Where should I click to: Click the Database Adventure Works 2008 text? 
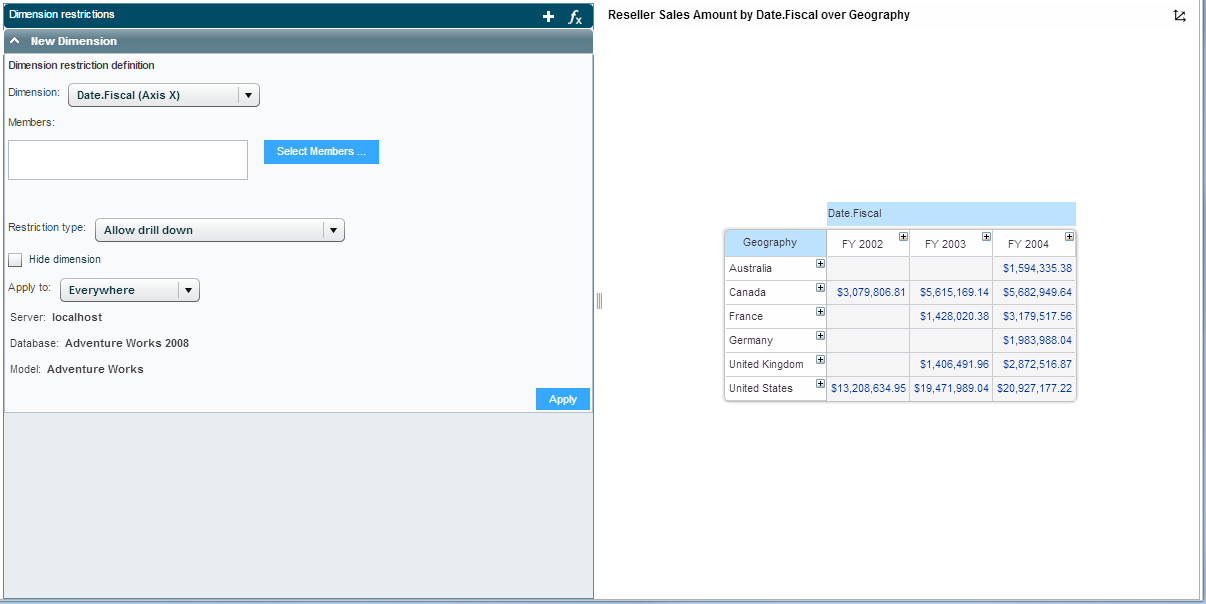99,343
